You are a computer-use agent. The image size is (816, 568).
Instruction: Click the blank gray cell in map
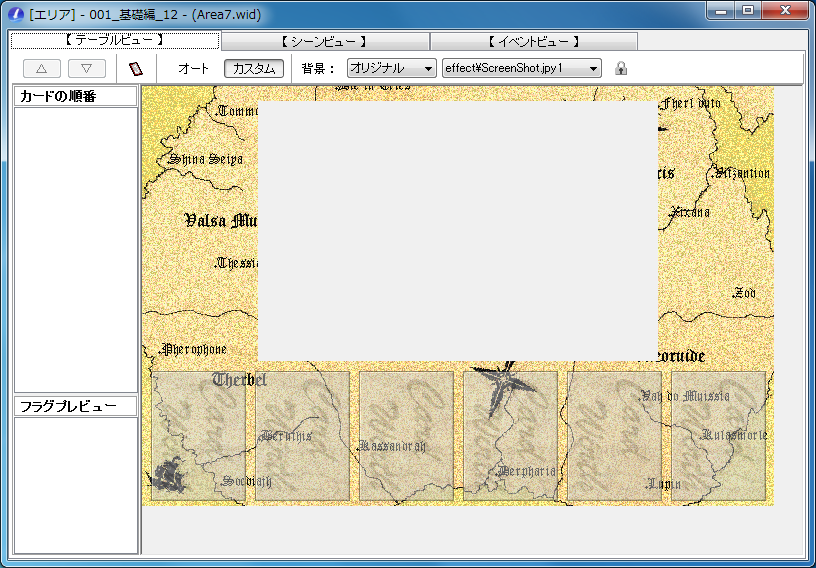[458, 231]
